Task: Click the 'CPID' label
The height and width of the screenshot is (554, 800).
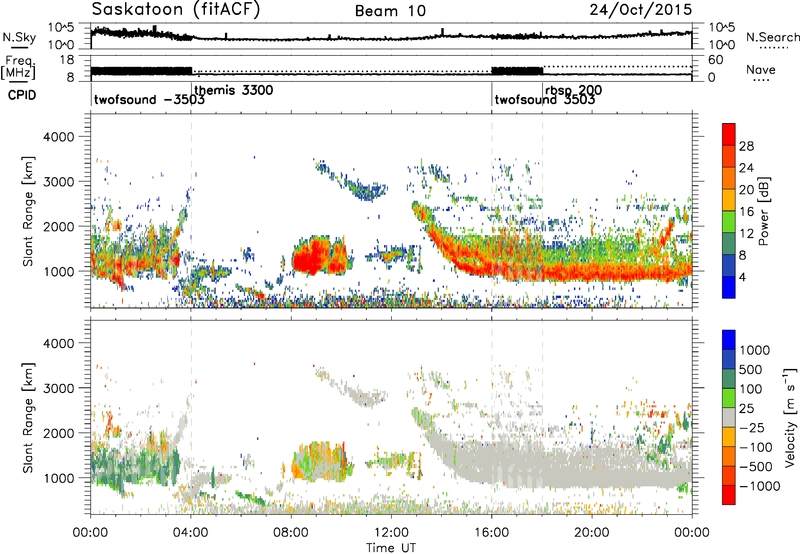Action: (x=22, y=95)
